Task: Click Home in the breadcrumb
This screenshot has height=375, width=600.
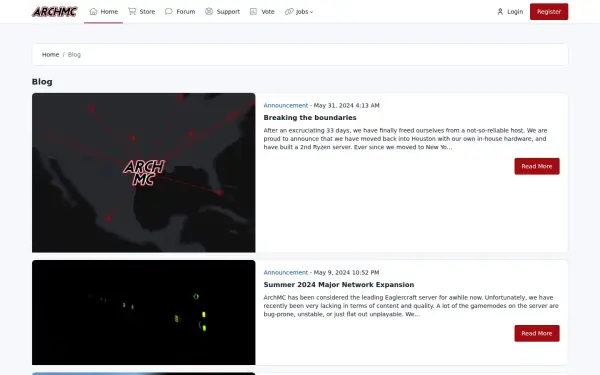Action: pyautogui.click(x=51, y=54)
